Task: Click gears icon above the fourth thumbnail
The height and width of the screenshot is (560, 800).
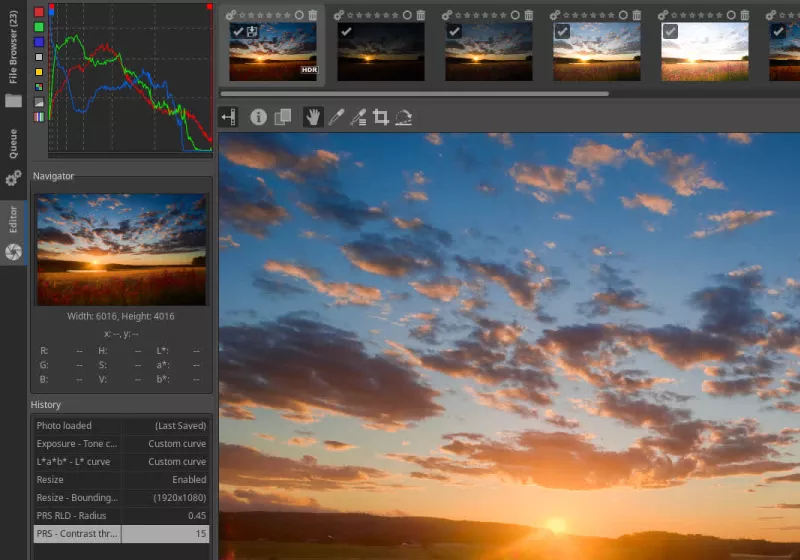Action: point(555,15)
